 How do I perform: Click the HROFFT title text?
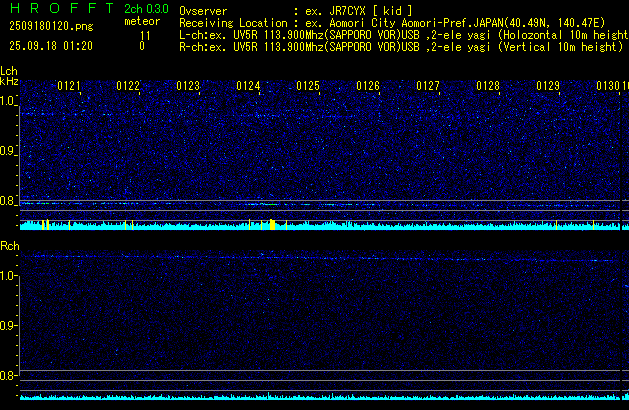pyautogui.click(x=62, y=8)
